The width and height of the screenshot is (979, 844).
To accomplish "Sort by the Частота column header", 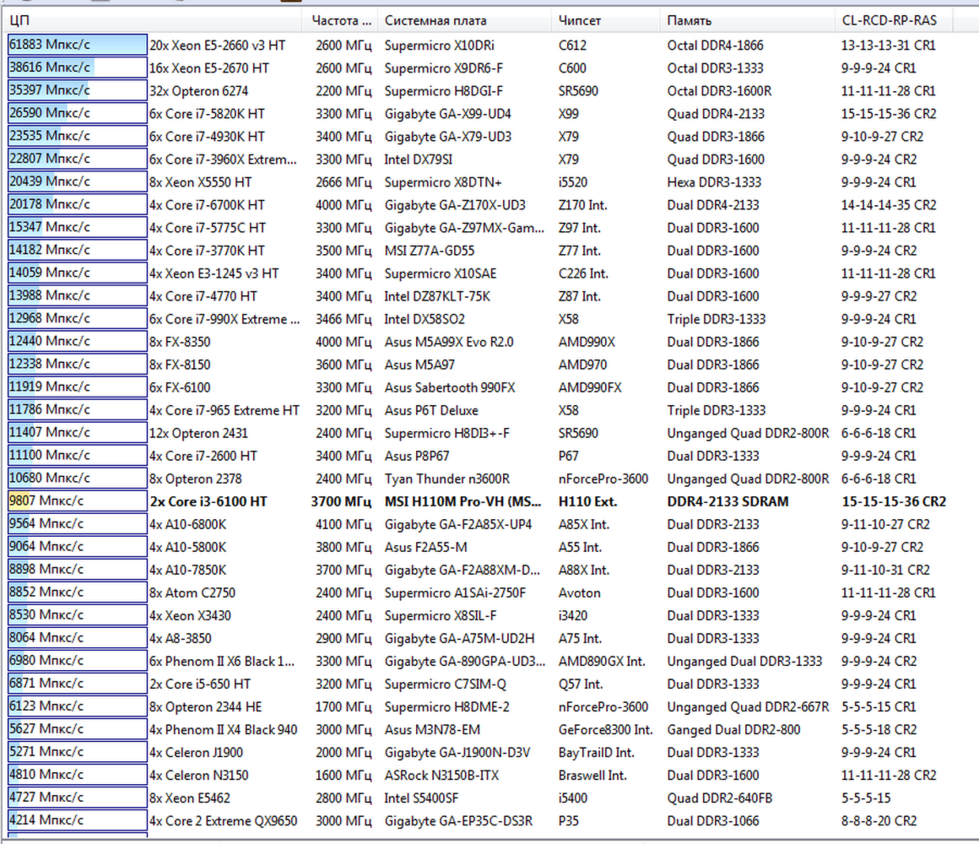I will click(x=340, y=21).
